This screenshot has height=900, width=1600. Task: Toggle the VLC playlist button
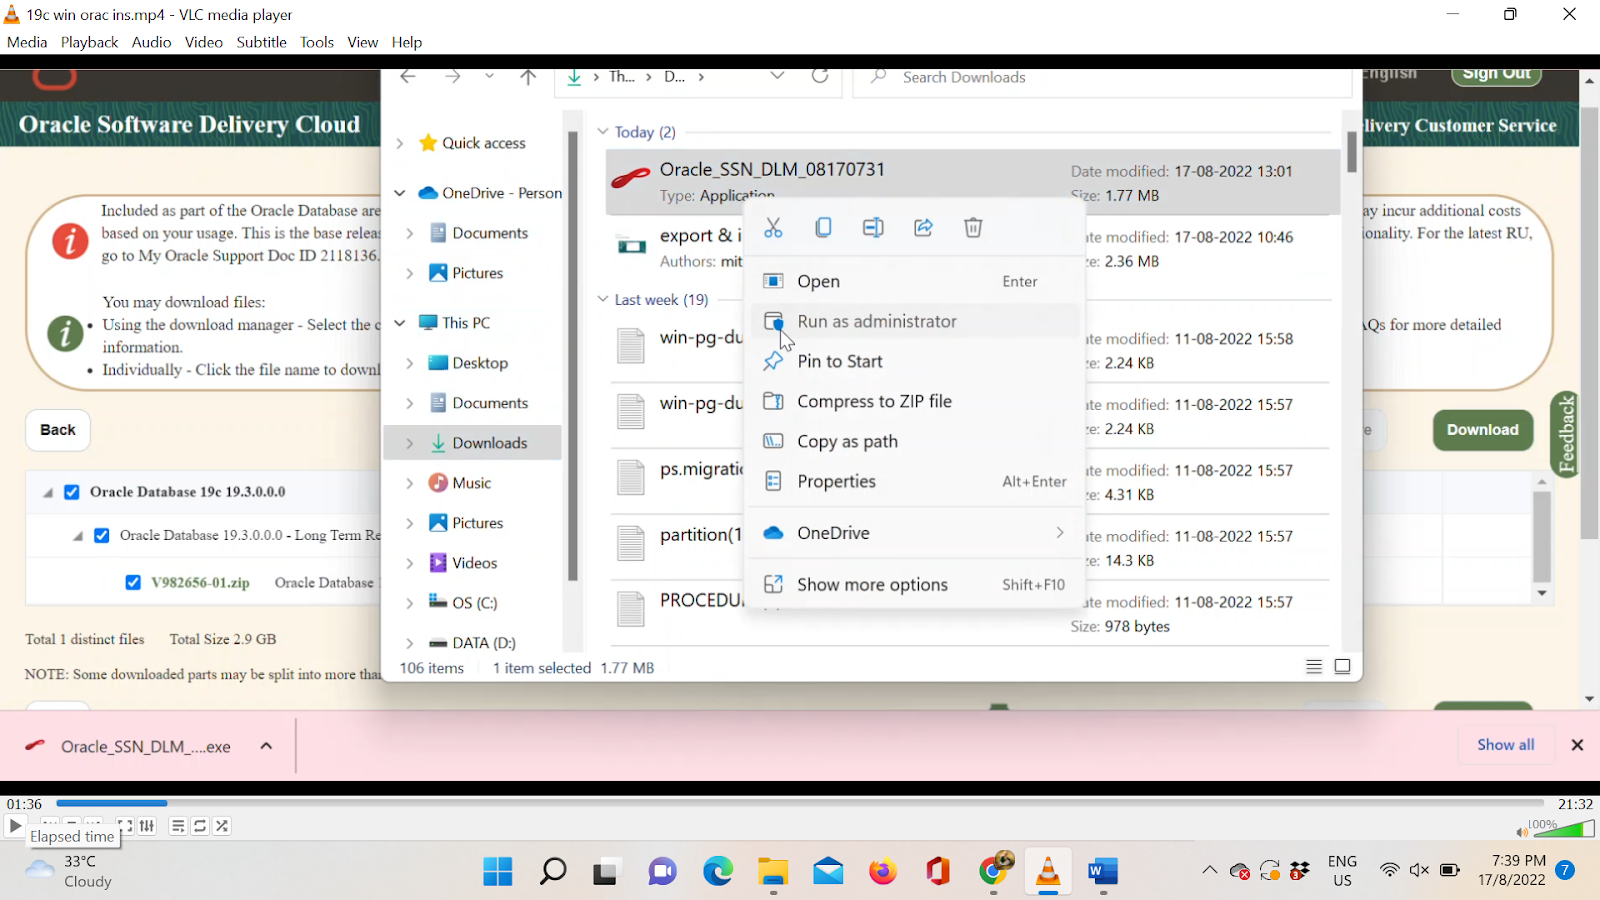177,826
